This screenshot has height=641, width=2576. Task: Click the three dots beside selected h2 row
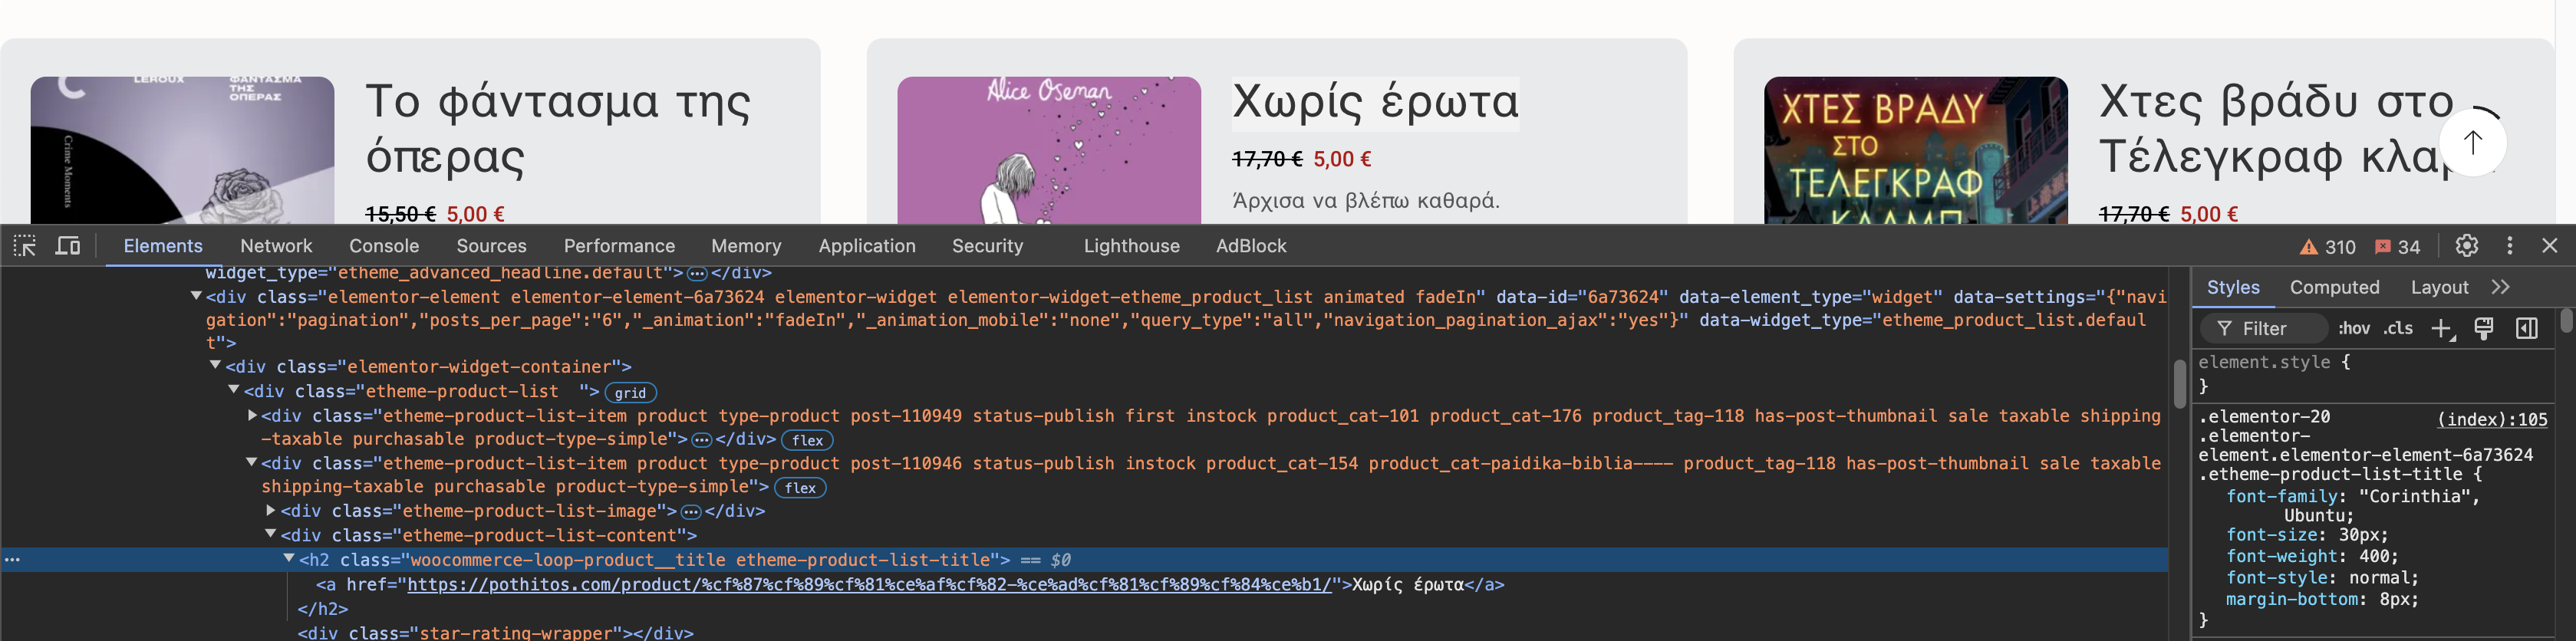point(13,560)
